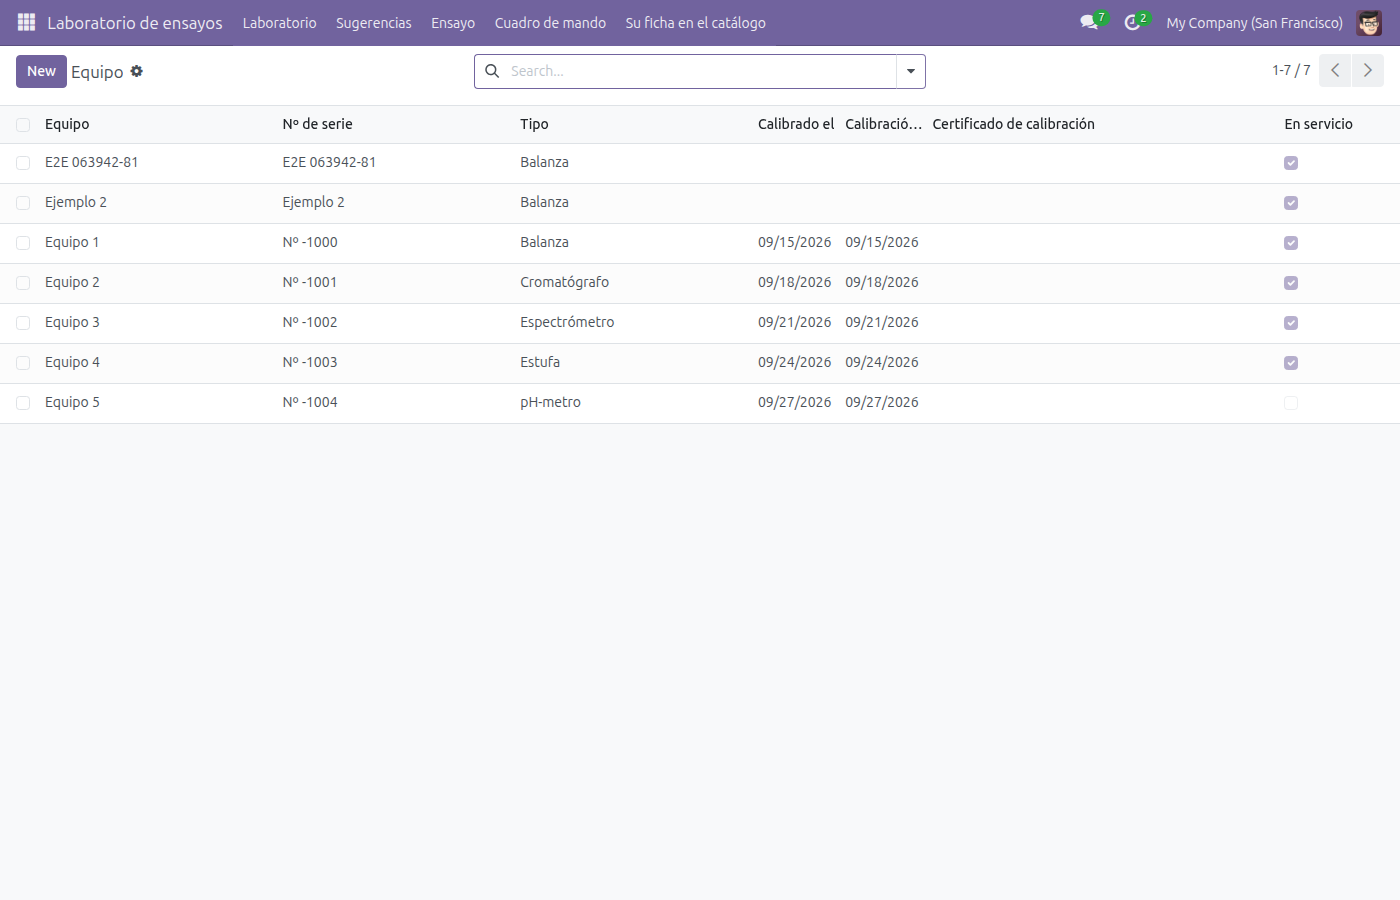1400x900 pixels.
Task: Sort by the Equipo column header
Action: tap(67, 124)
